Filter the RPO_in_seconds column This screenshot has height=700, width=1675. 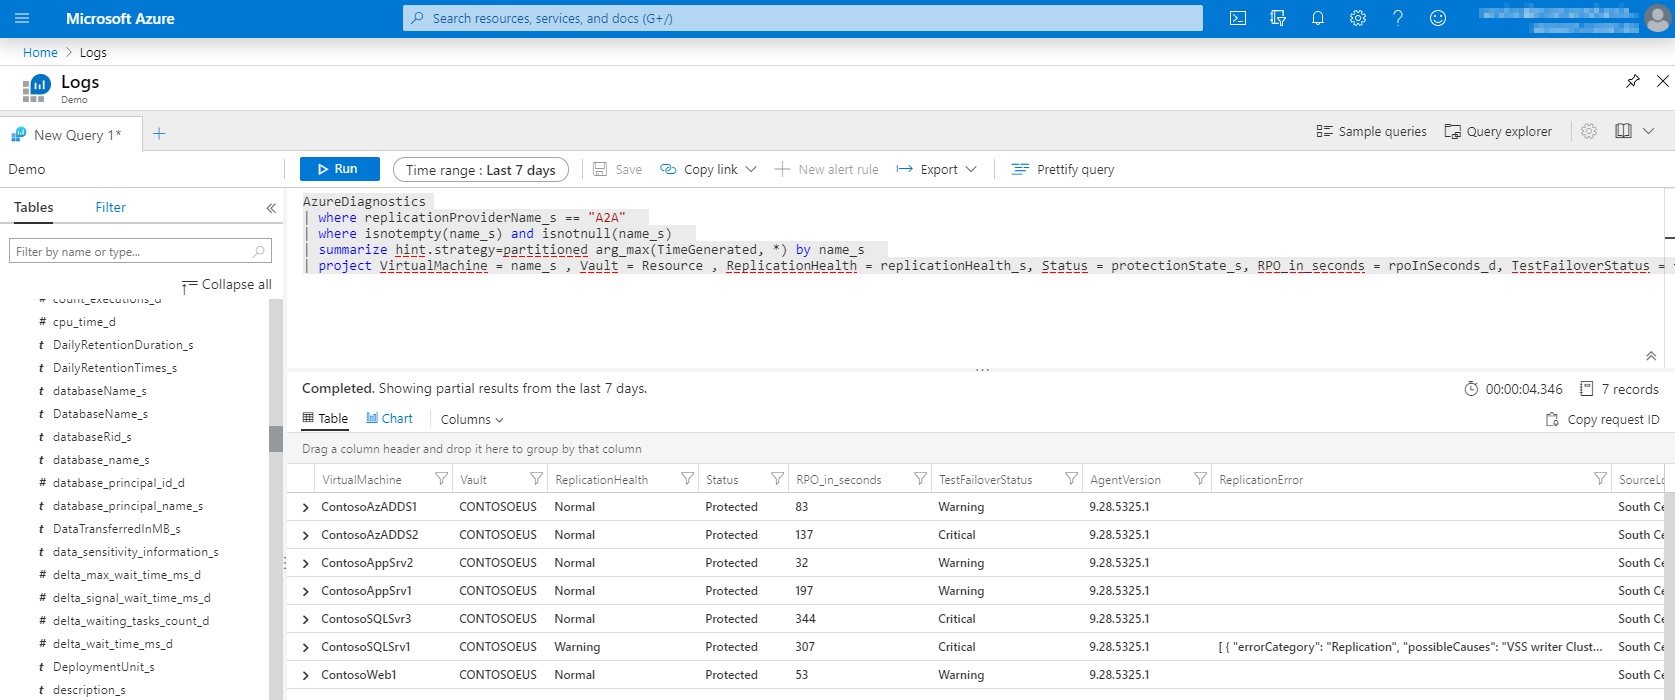(920, 479)
